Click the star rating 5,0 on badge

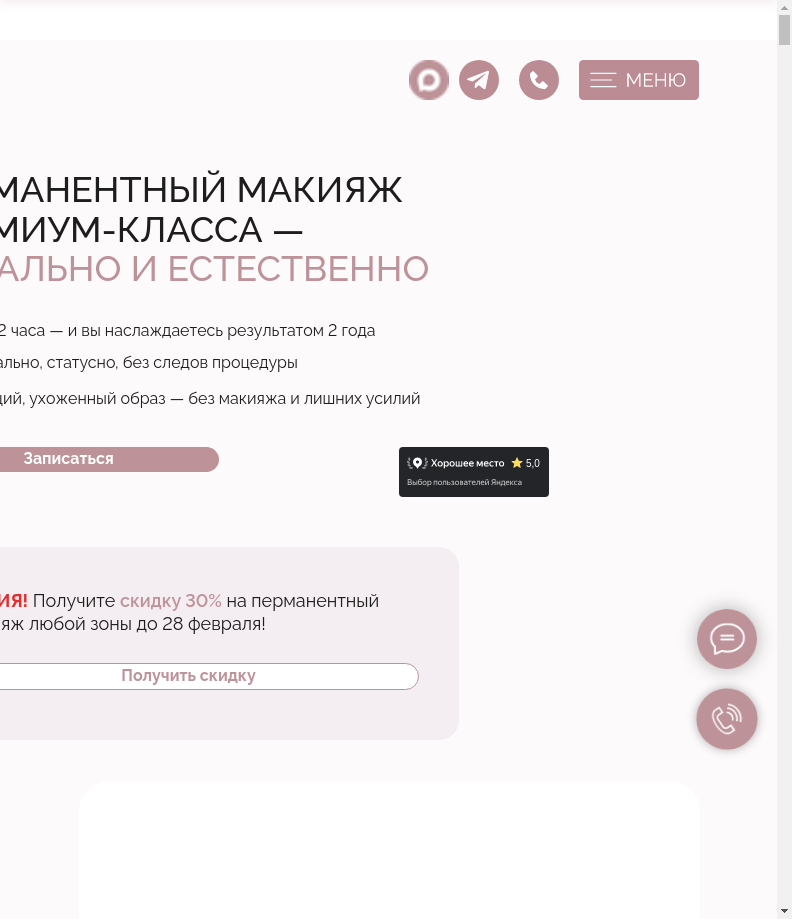point(525,463)
